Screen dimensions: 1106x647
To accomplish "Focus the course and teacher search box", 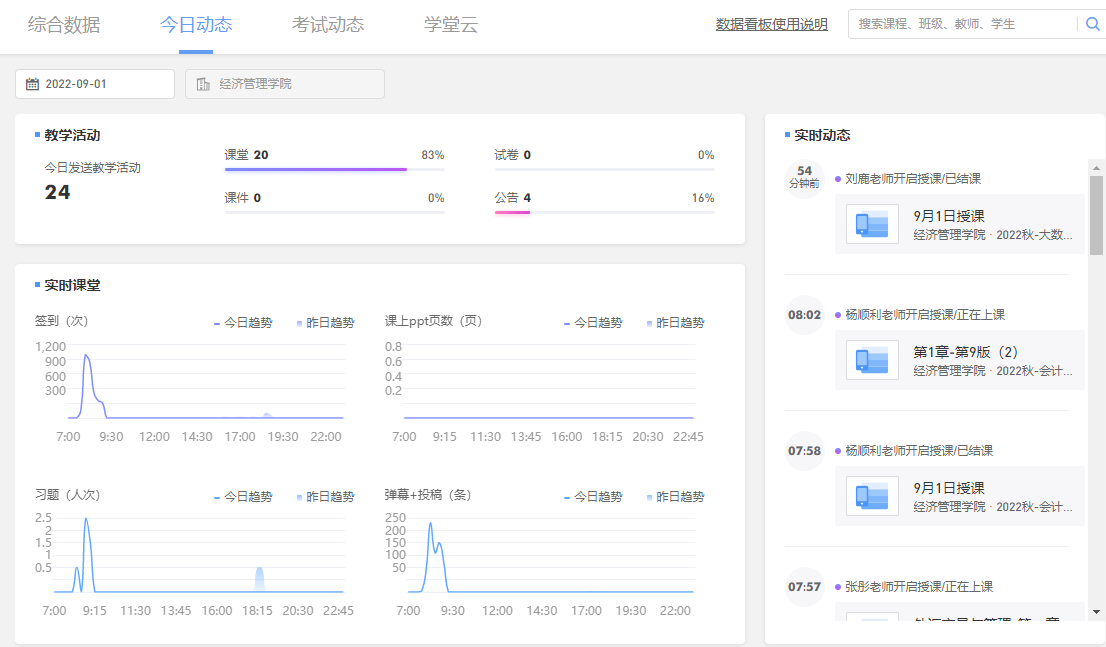I will click(x=960, y=24).
